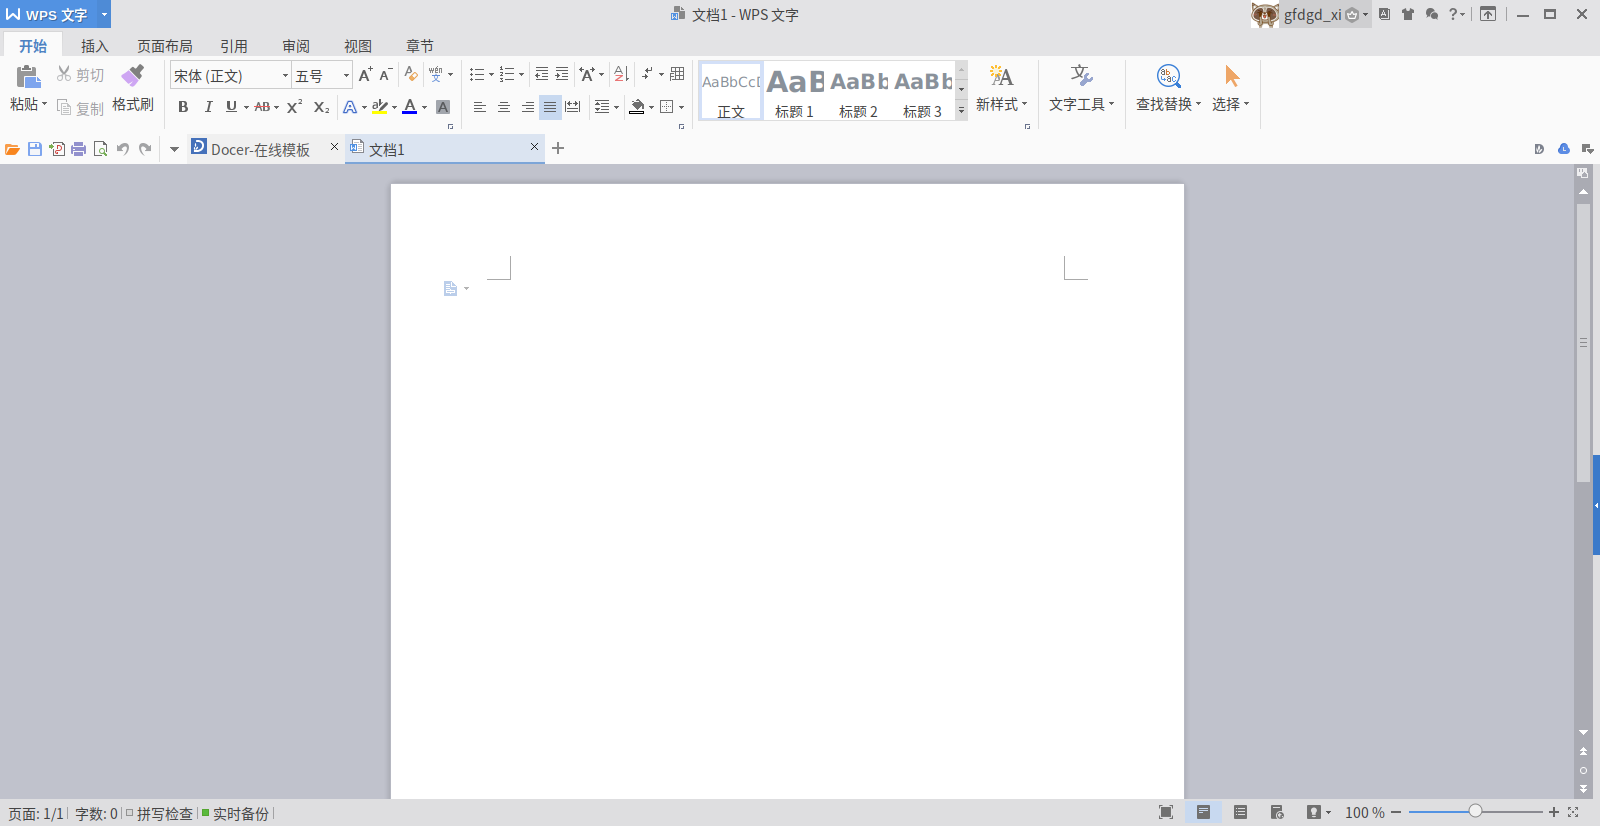Click the new tab plus button

pos(558,148)
